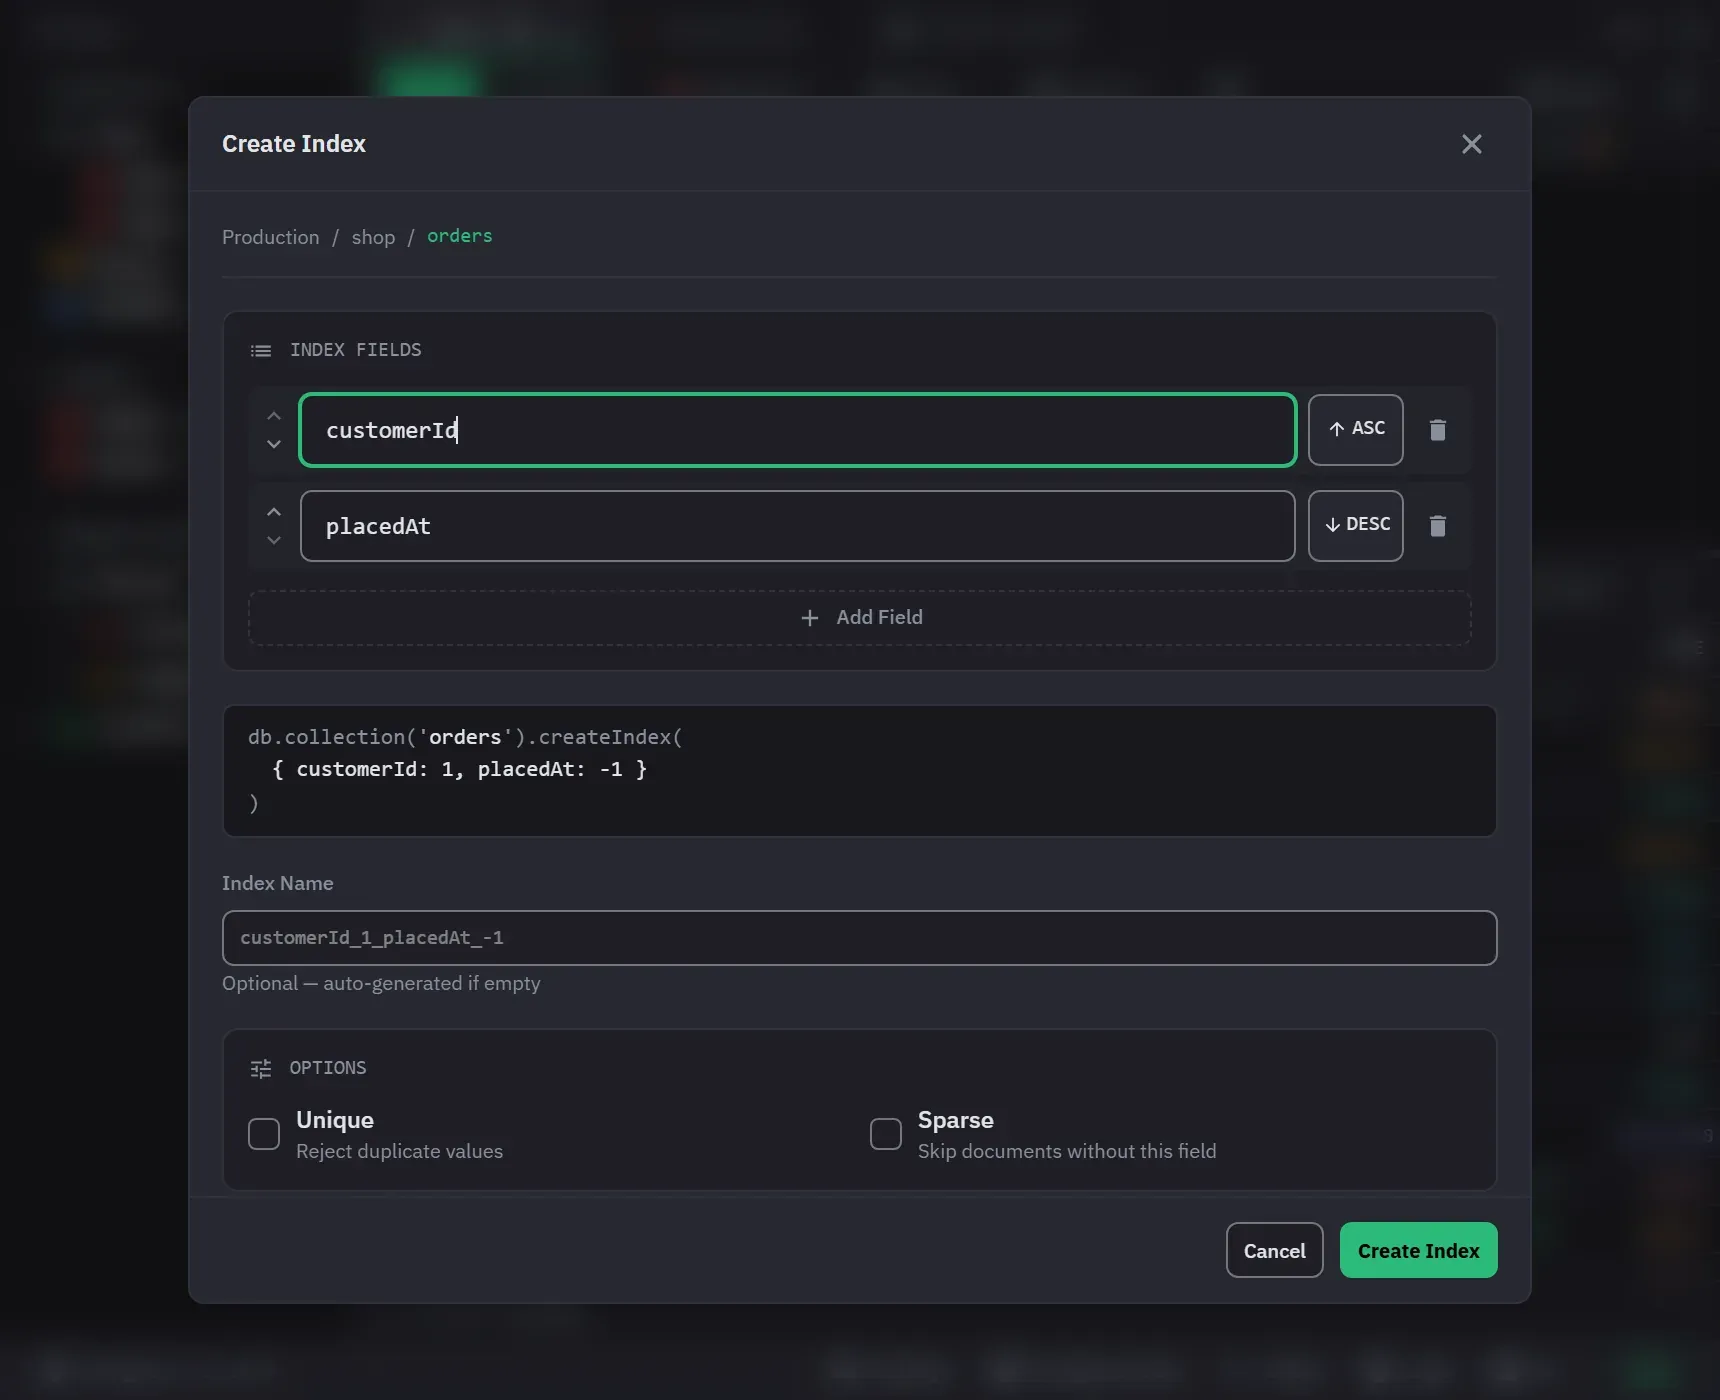Add another index field
Screen dimensions: 1720x1400
point(860,618)
